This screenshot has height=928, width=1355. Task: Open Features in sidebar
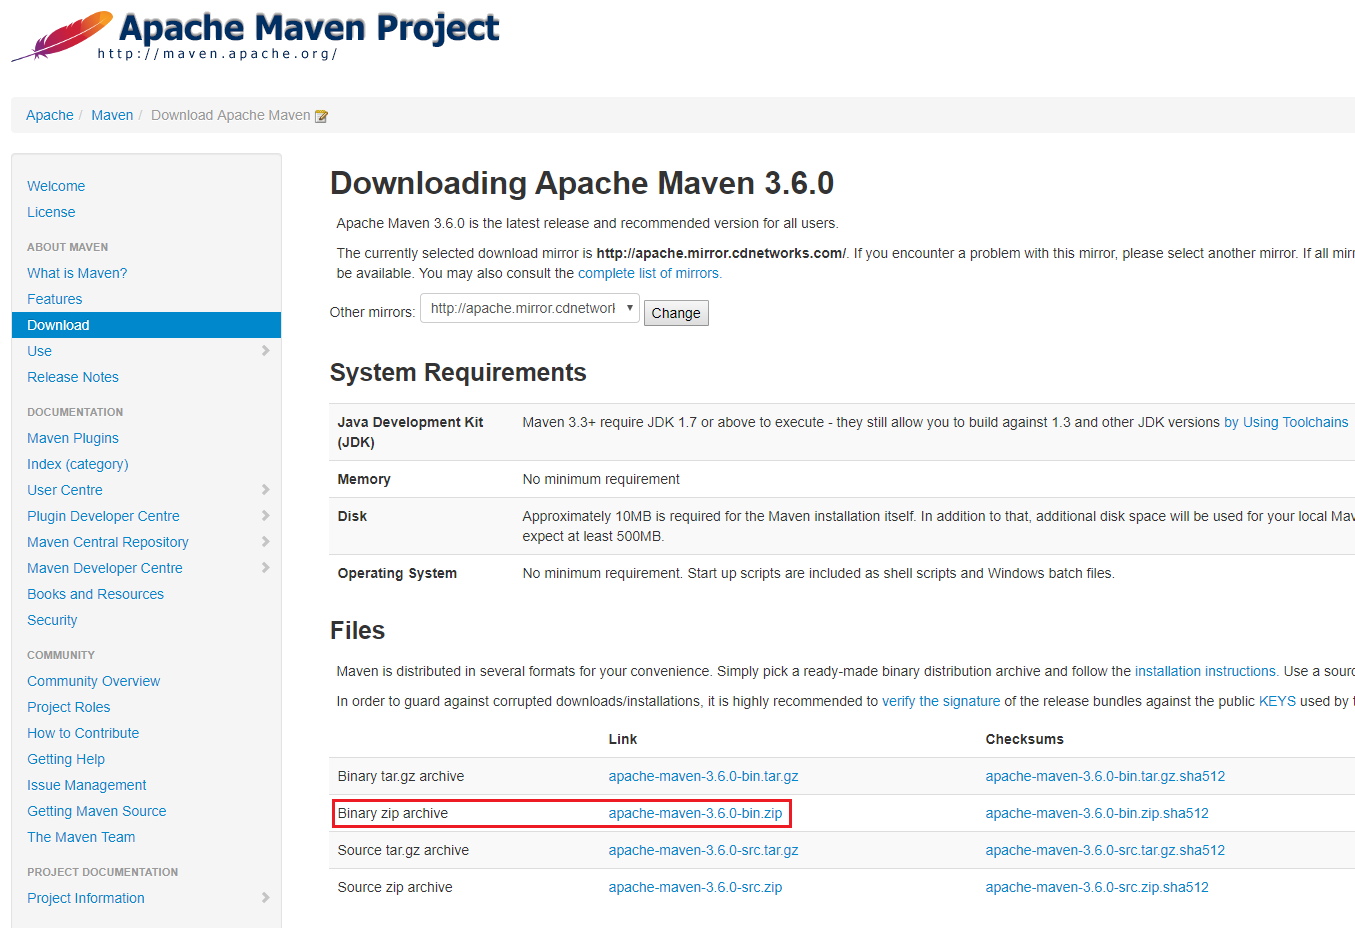[55, 299]
